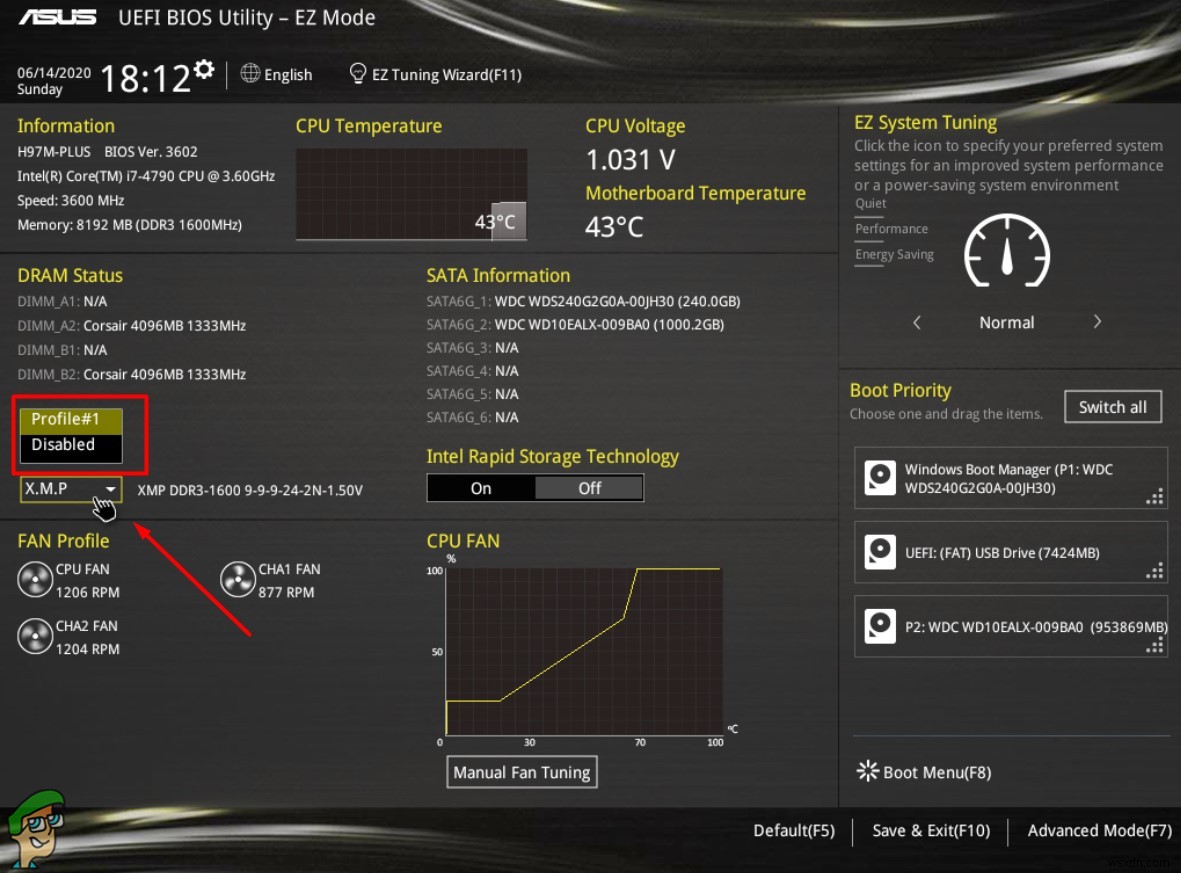
Task: Click the left arrow next to Normal tuning
Action: (917, 322)
